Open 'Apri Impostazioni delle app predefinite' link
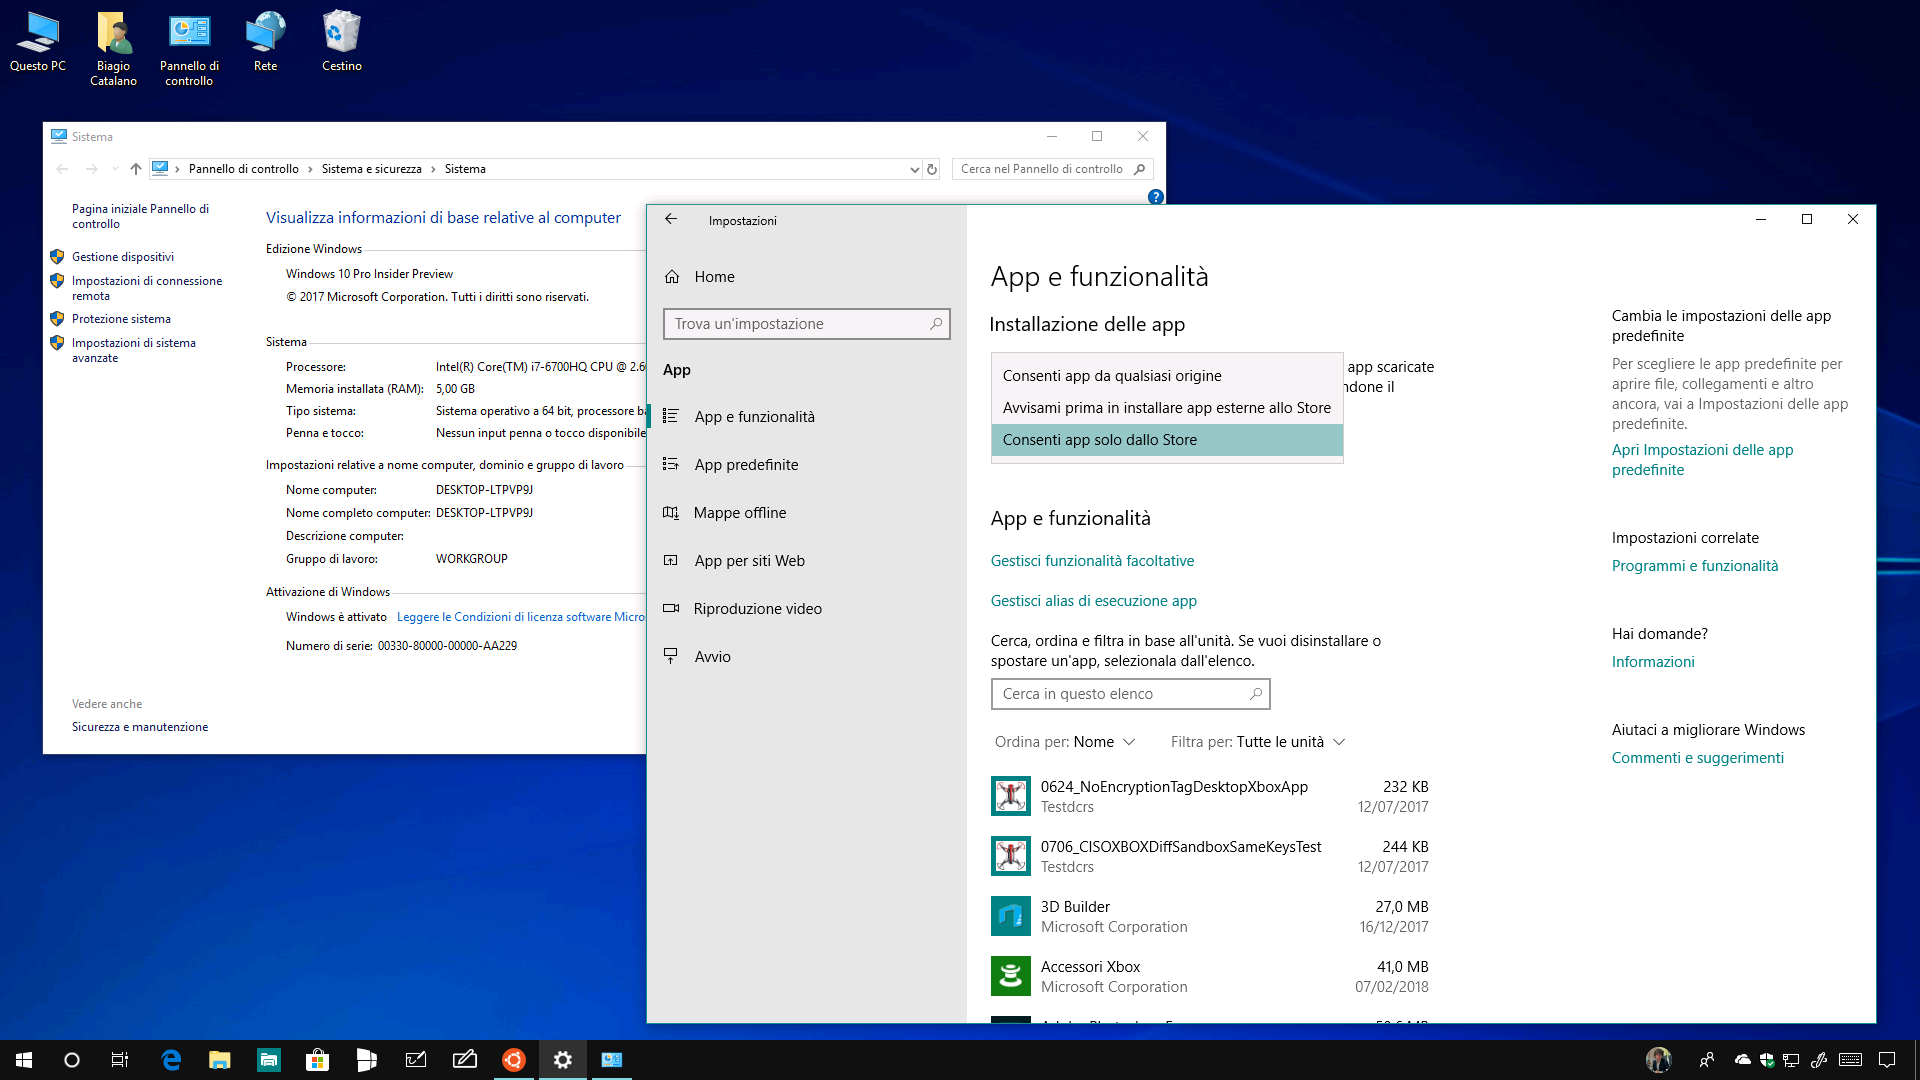 pyautogui.click(x=1702, y=460)
